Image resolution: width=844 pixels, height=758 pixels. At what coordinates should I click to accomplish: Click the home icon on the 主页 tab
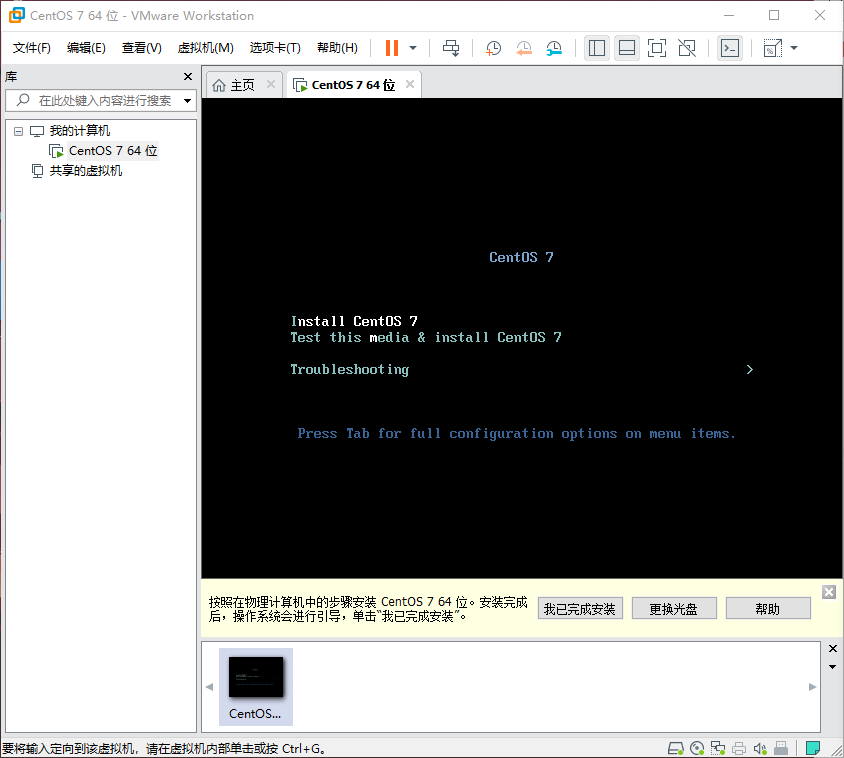pos(219,85)
